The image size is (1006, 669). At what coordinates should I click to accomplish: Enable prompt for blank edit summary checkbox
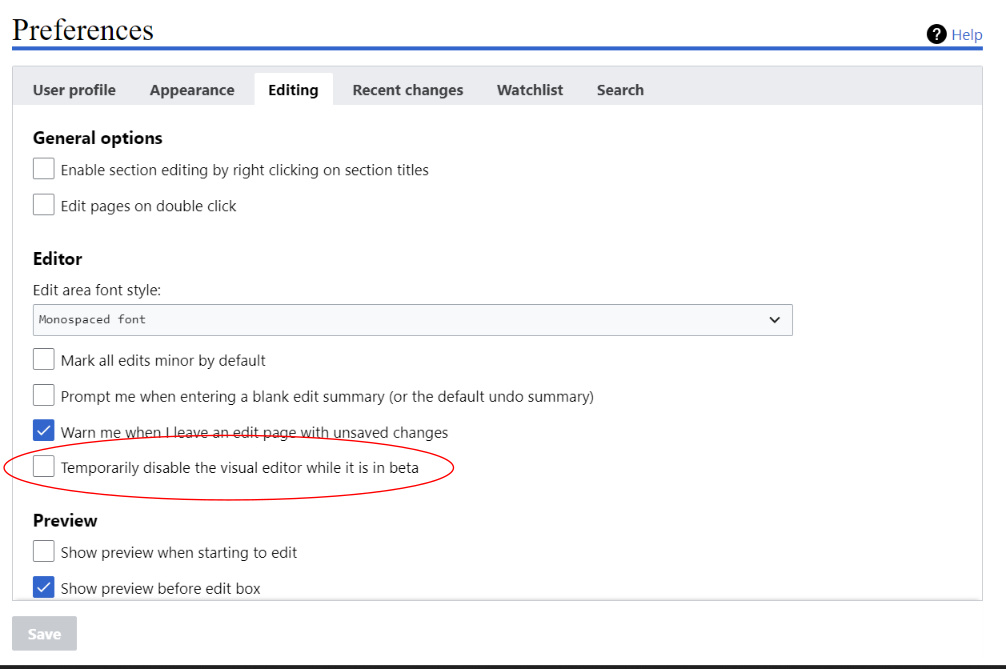(44, 395)
